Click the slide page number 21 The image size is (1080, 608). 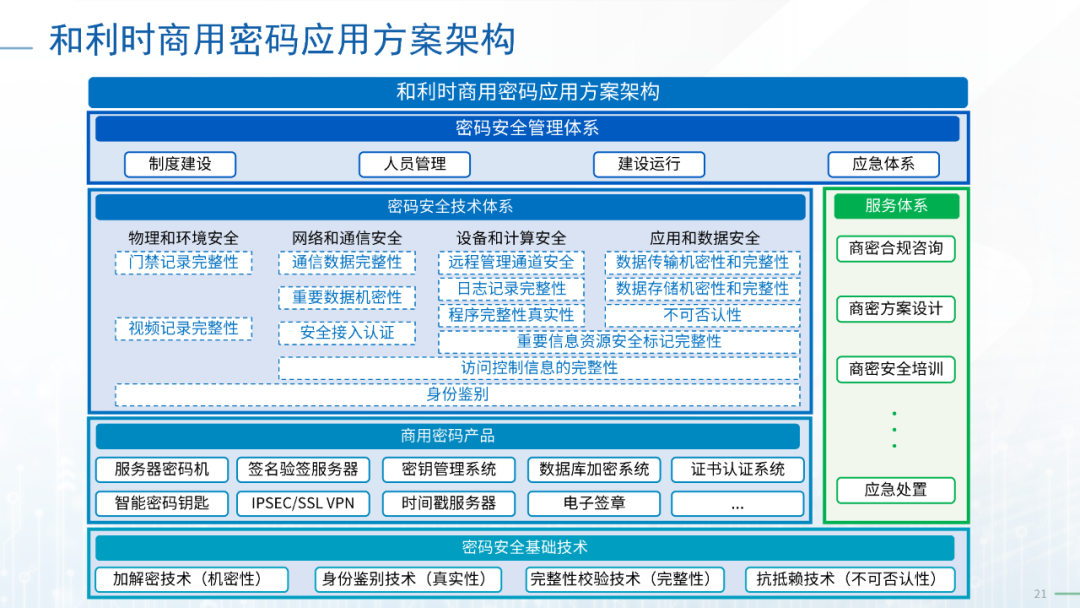(x=1040, y=594)
